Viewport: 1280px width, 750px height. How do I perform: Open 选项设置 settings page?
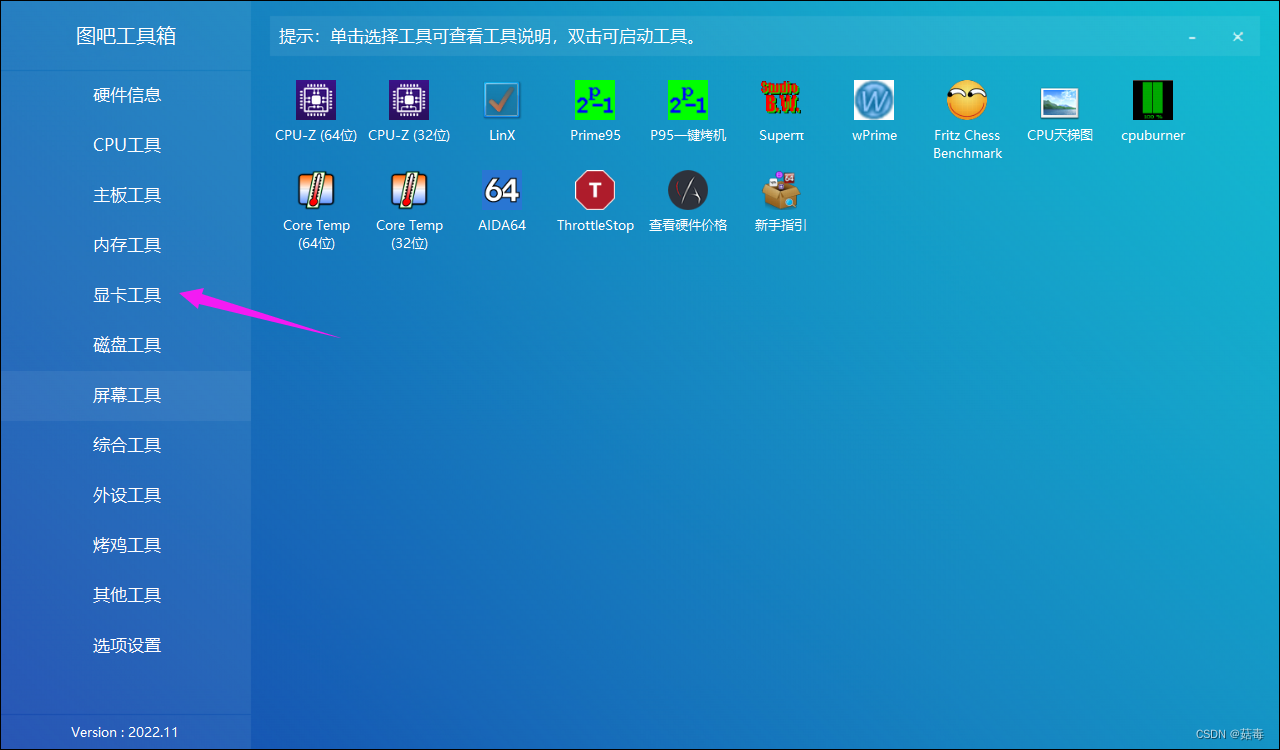click(126, 646)
